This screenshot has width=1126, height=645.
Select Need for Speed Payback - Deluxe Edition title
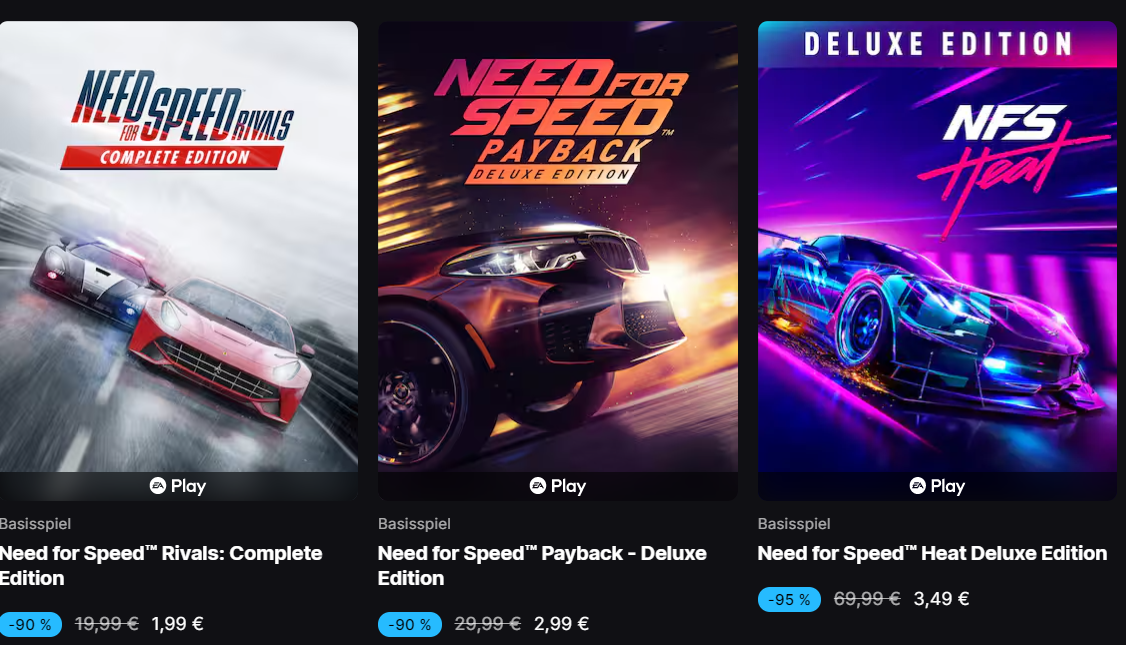pos(542,565)
